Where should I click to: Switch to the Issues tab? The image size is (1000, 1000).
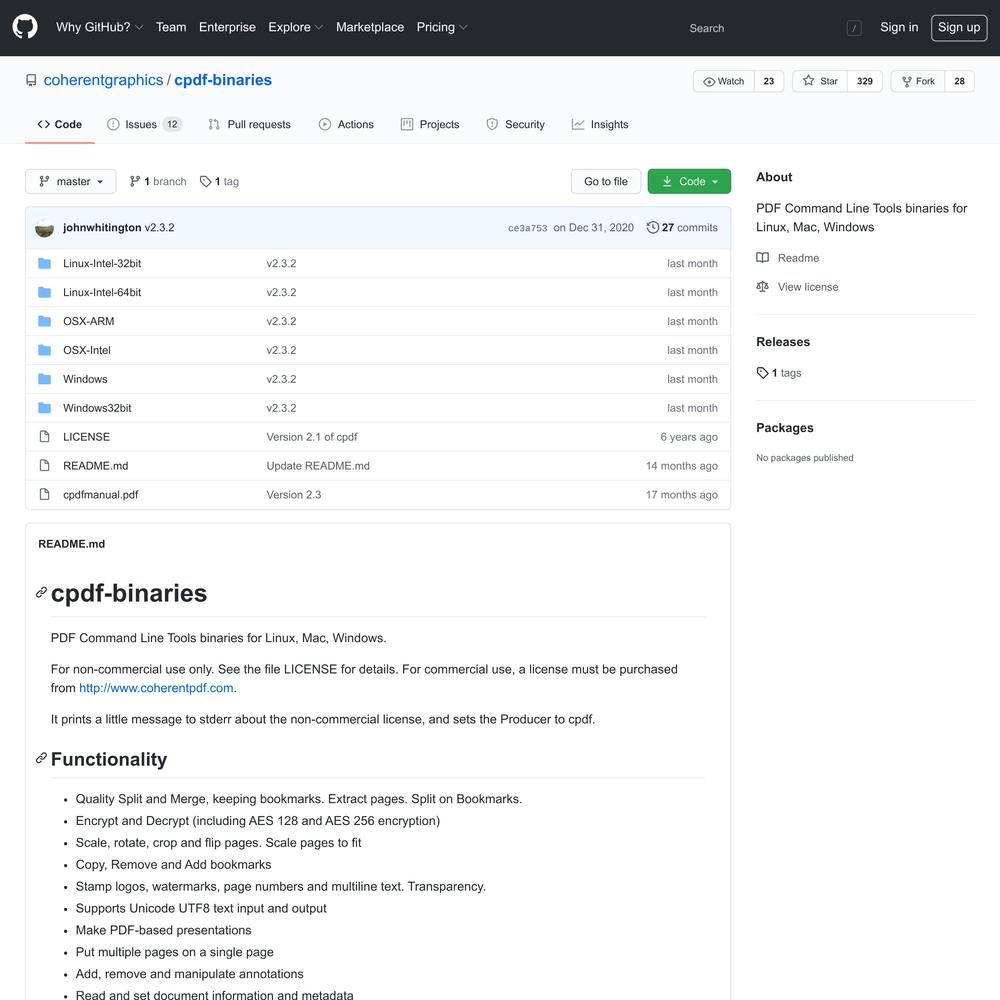point(144,124)
